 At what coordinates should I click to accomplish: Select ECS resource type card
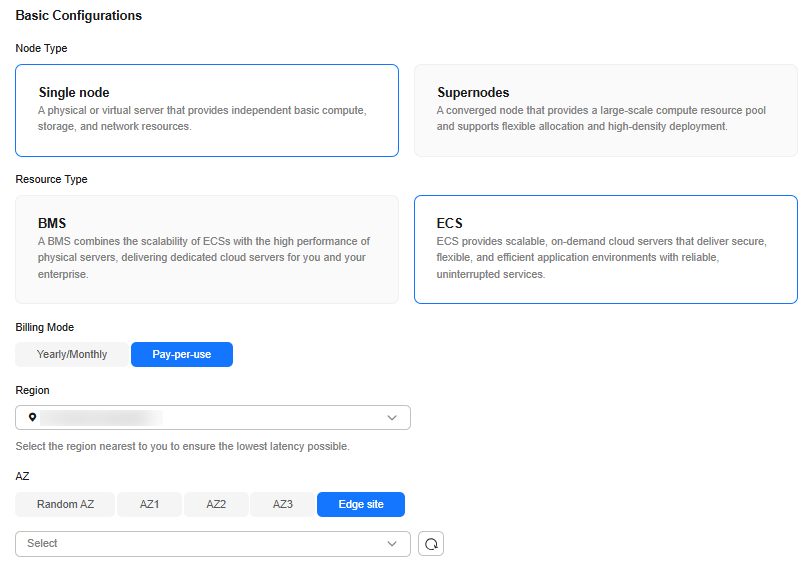point(606,250)
